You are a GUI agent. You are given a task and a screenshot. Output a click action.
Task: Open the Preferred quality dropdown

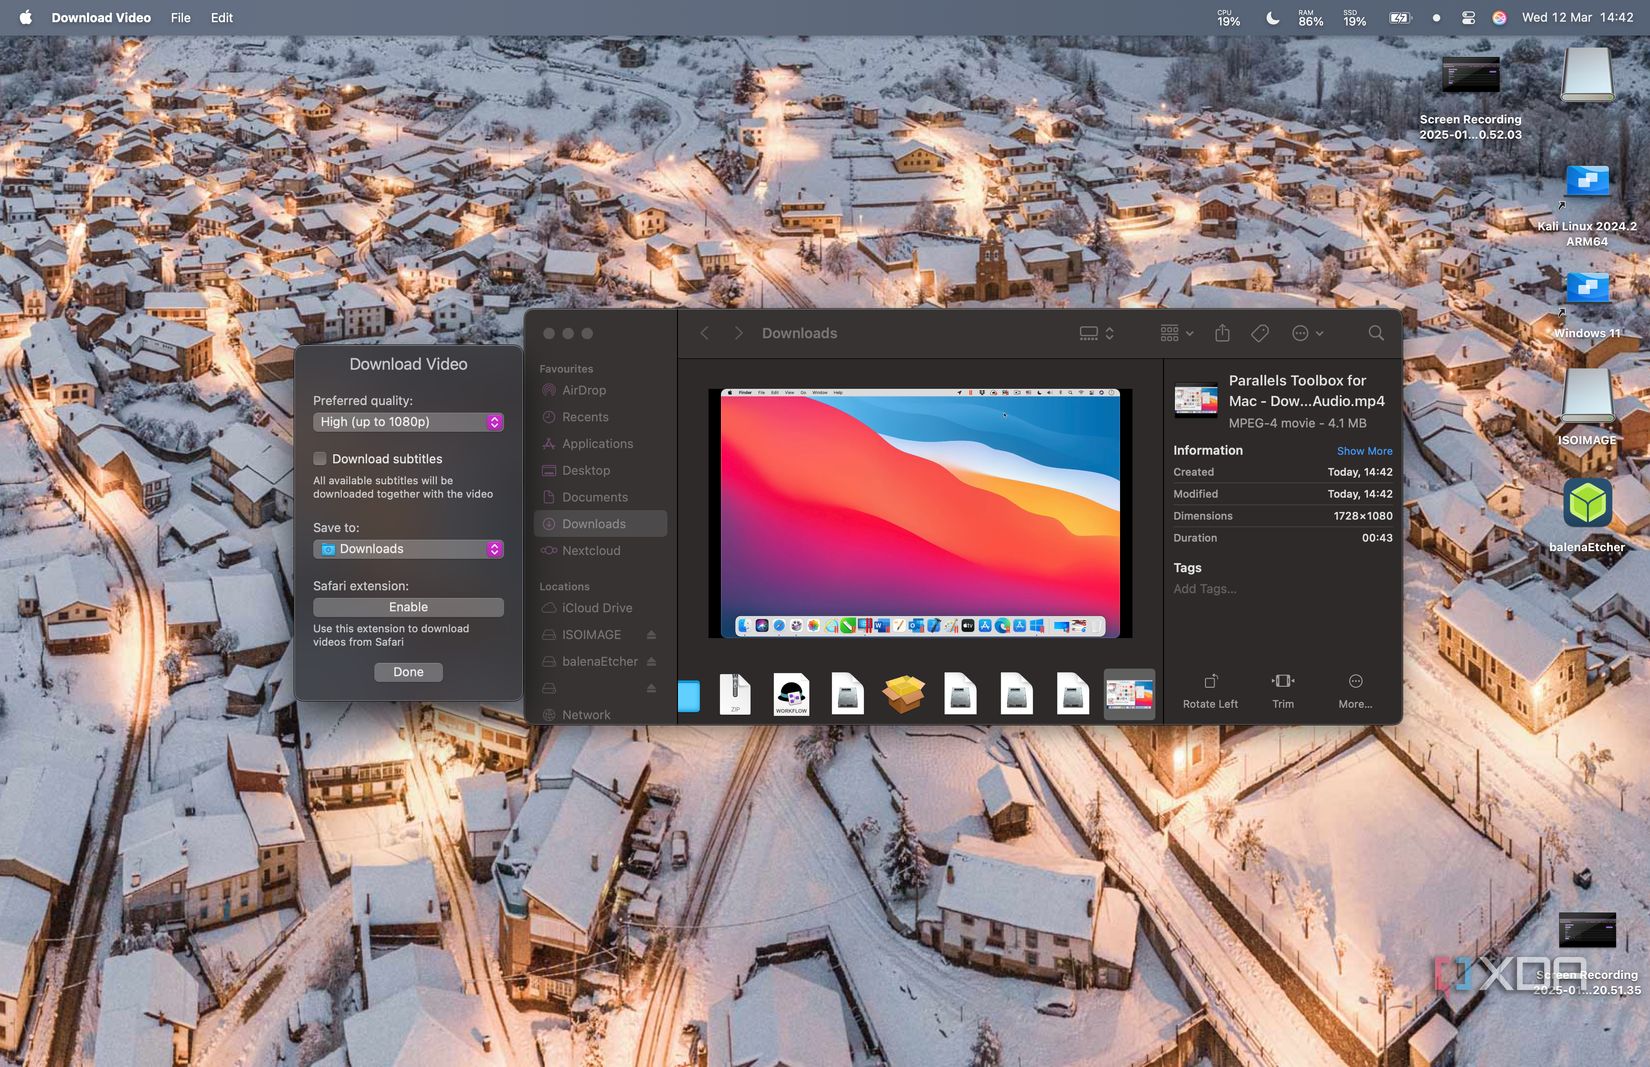[x=408, y=422]
